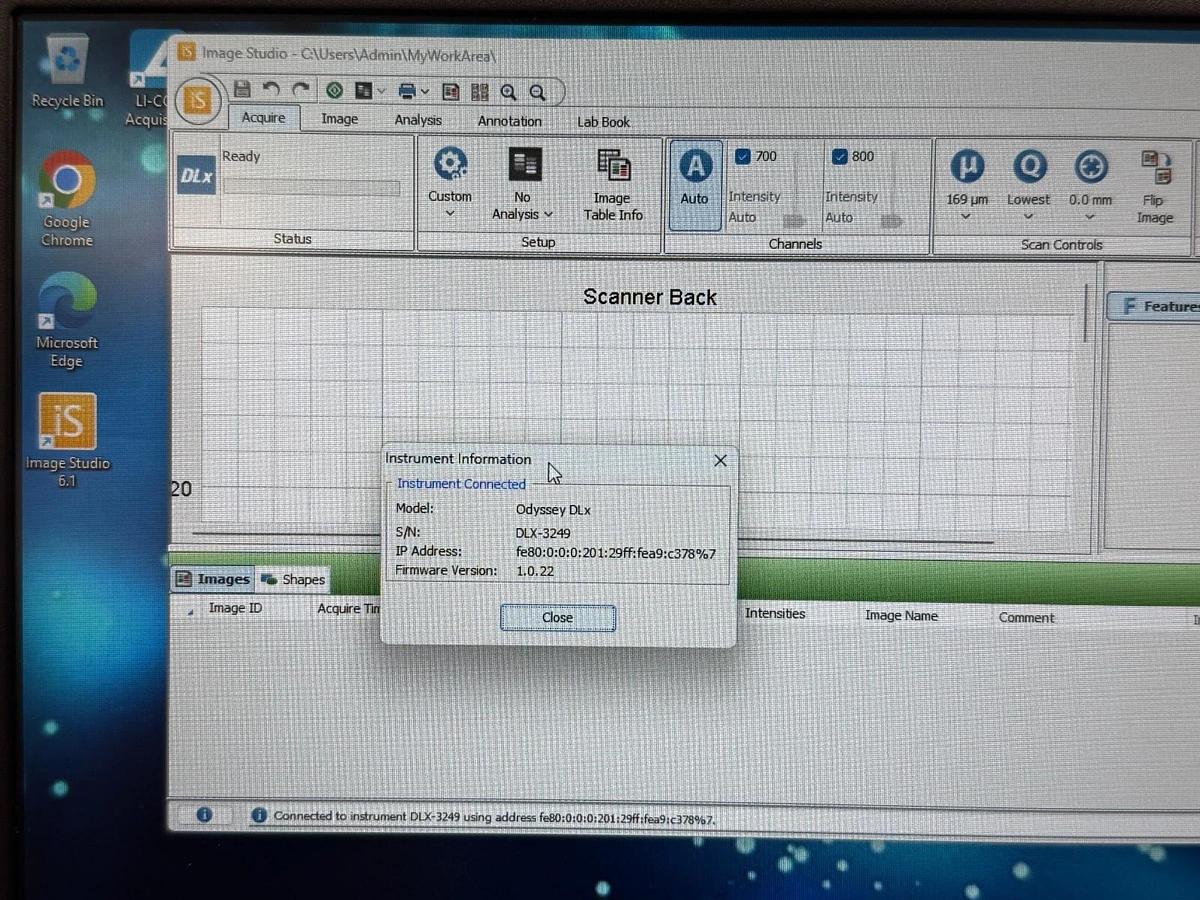Click the Close button in Instrument Information
The height and width of the screenshot is (900, 1200).
(x=558, y=618)
